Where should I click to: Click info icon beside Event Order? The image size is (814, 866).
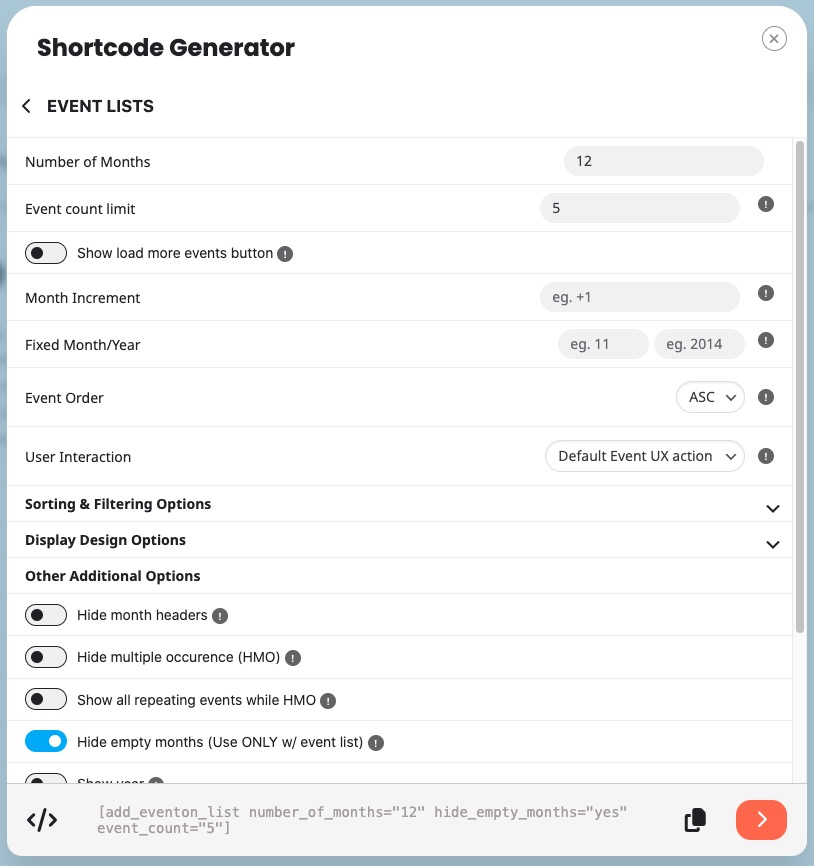[x=766, y=397]
